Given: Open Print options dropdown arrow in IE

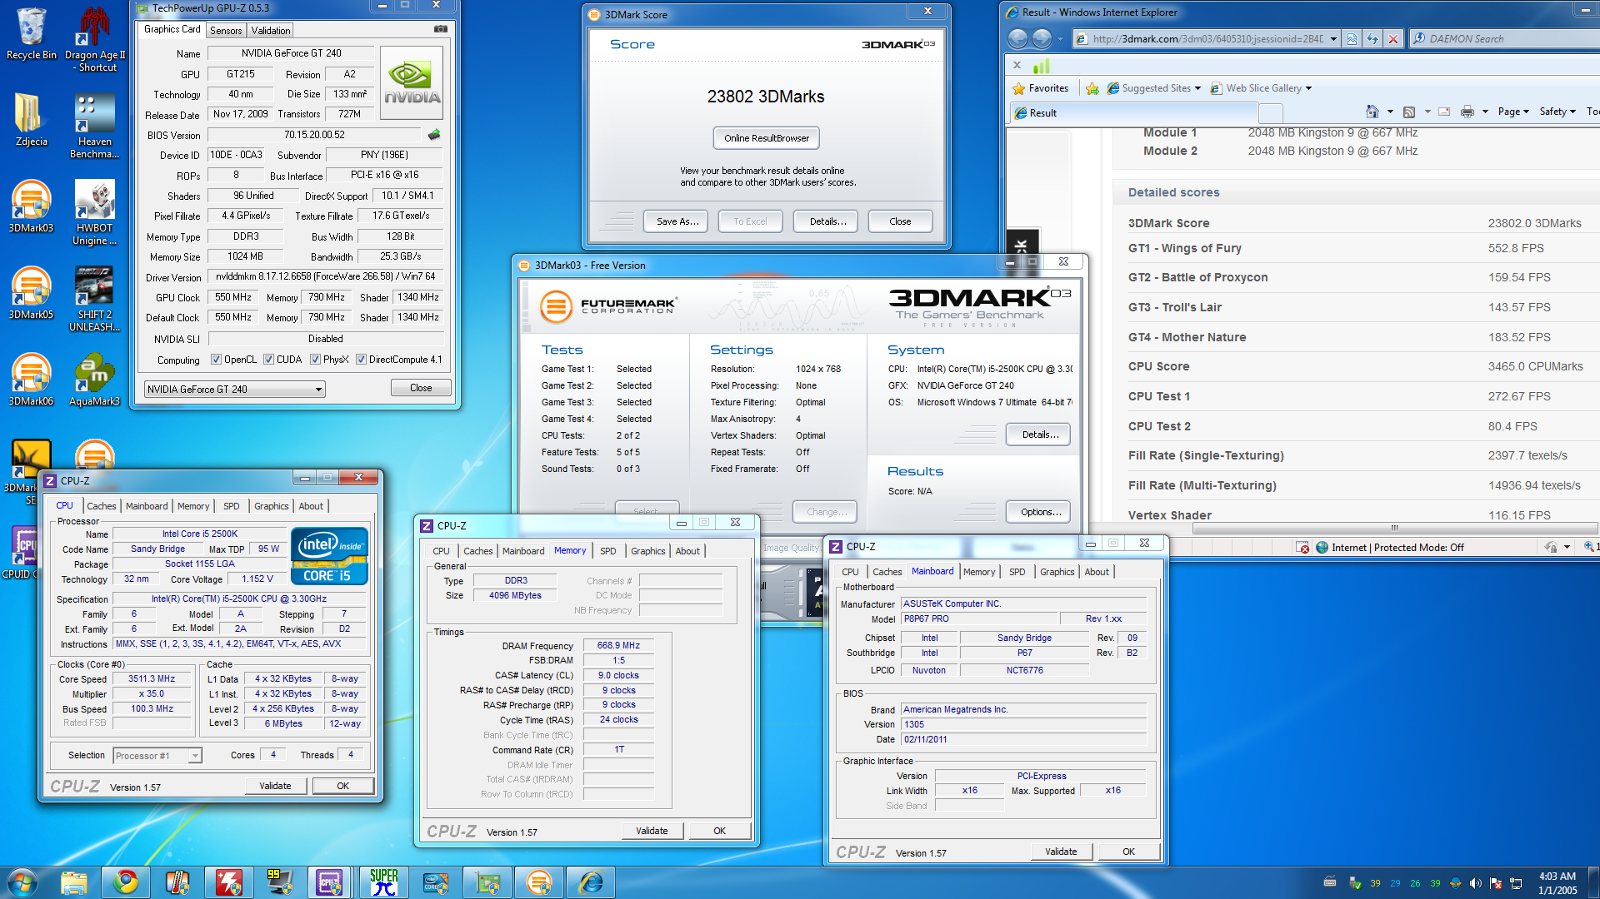Looking at the screenshot, I should (1485, 112).
